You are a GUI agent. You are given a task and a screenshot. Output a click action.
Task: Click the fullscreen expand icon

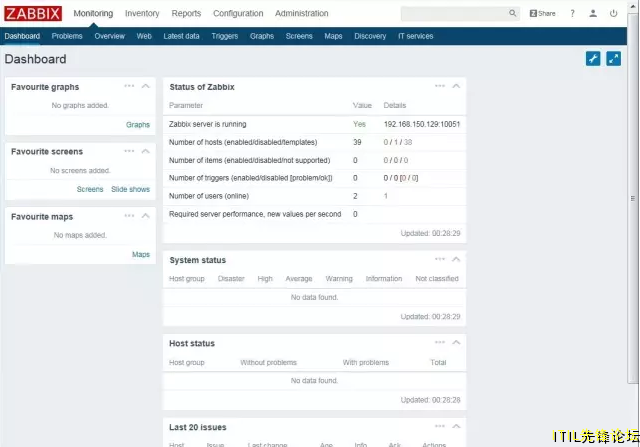pos(613,59)
